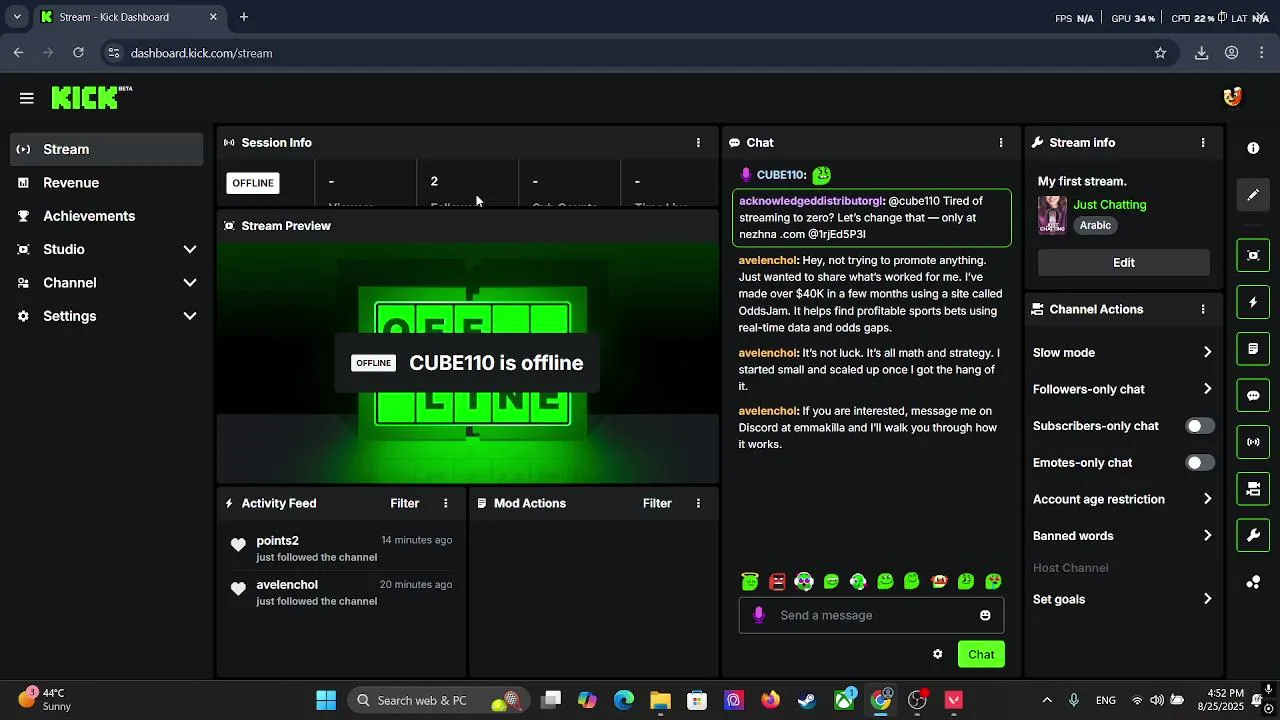Toggle the Activity Feed lightning icon in right rail
Viewport: 1280px width, 720px height.
(x=1253, y=302)
